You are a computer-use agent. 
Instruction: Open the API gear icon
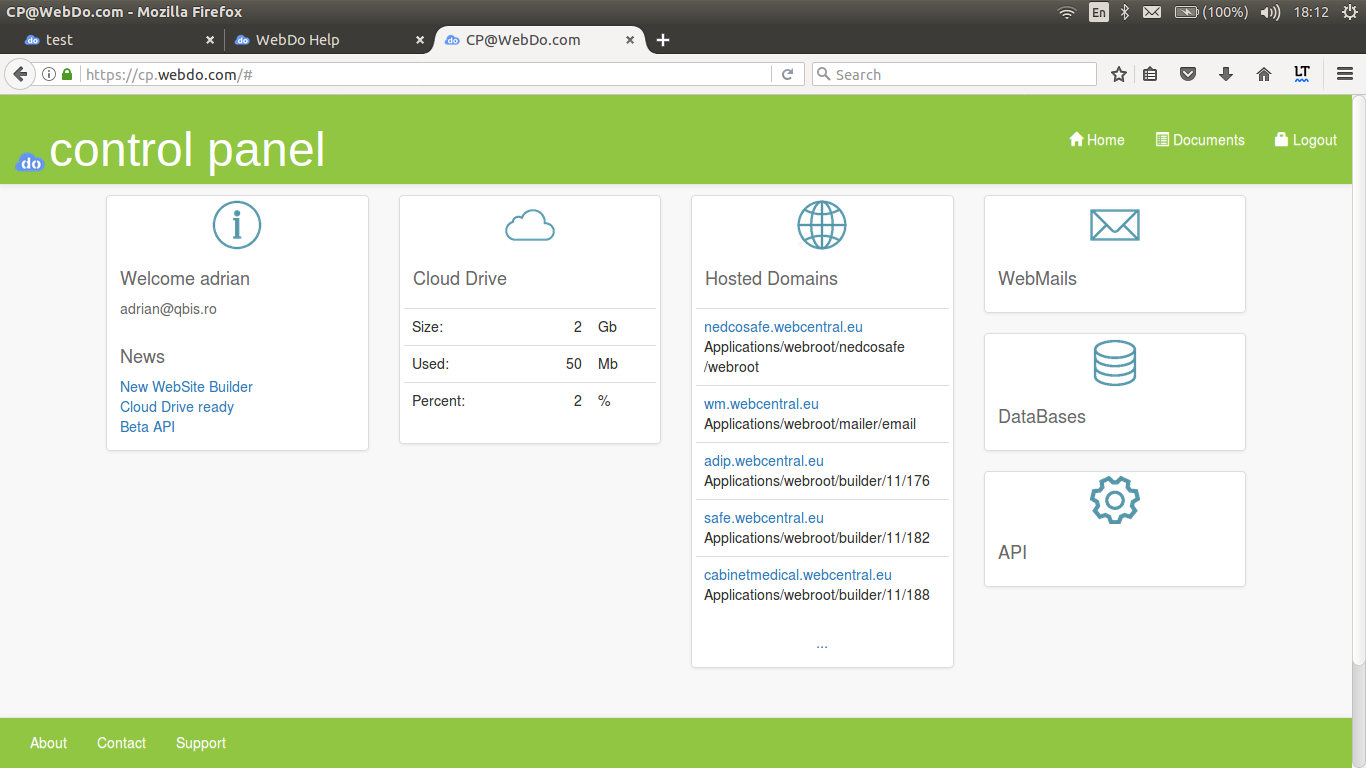click(x=1115, y=500)
